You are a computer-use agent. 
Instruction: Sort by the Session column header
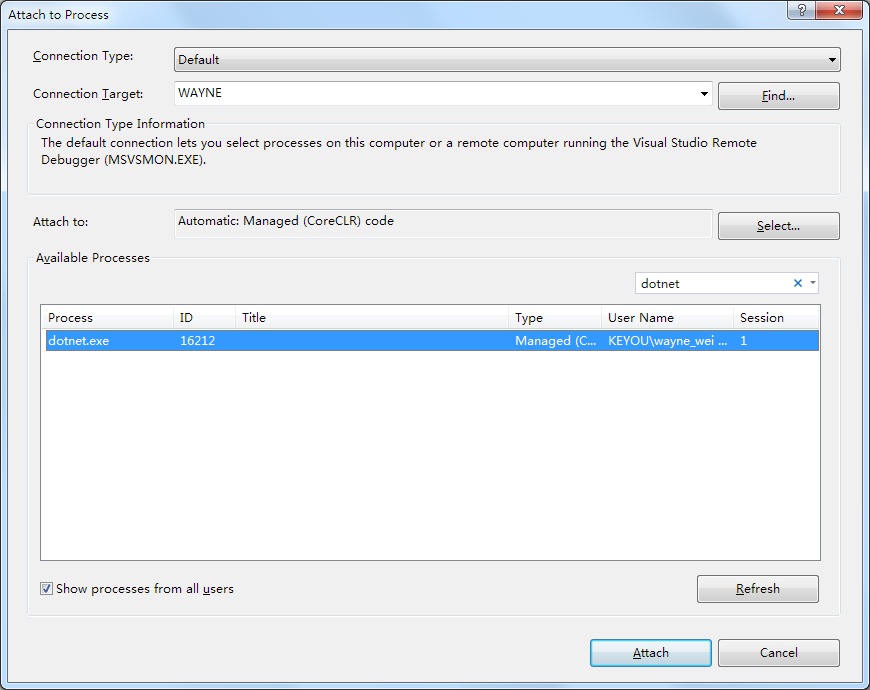tap(776, 318)
